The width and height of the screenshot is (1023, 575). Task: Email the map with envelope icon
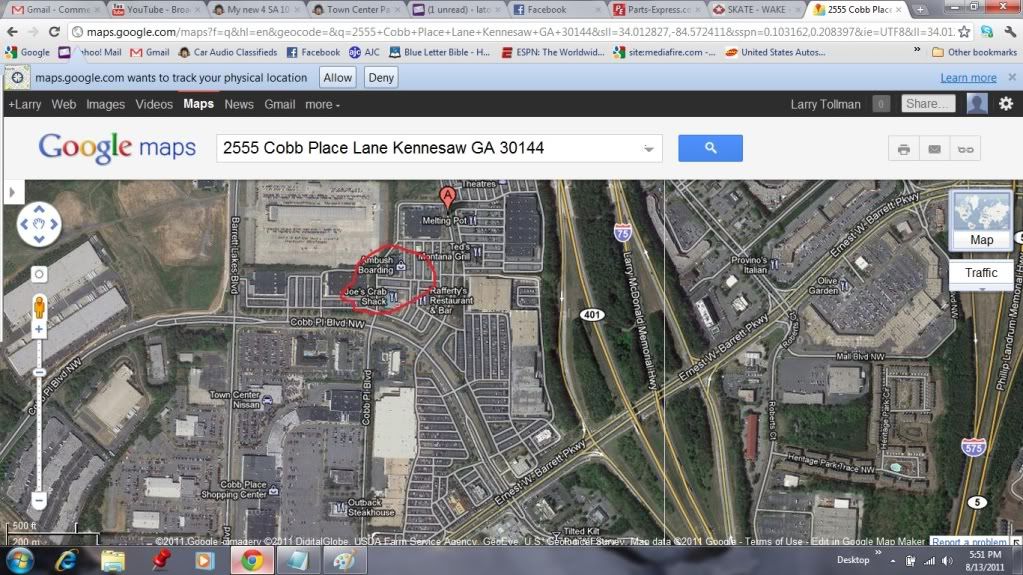pyautogui.click(x=934, y=149)
